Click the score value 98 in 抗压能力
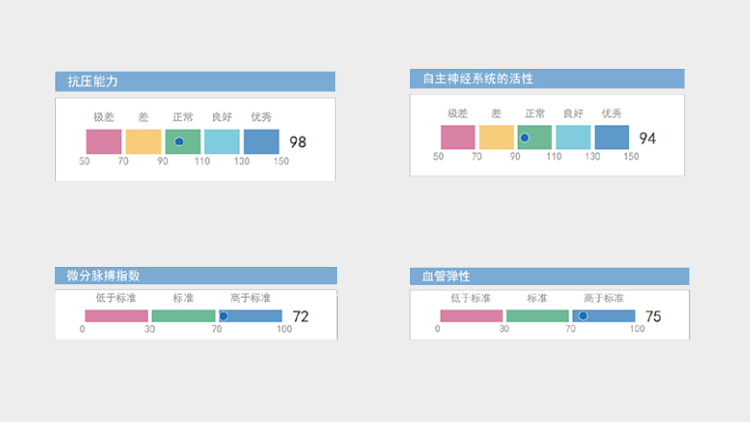750x422 pixels. pos(297,142)
